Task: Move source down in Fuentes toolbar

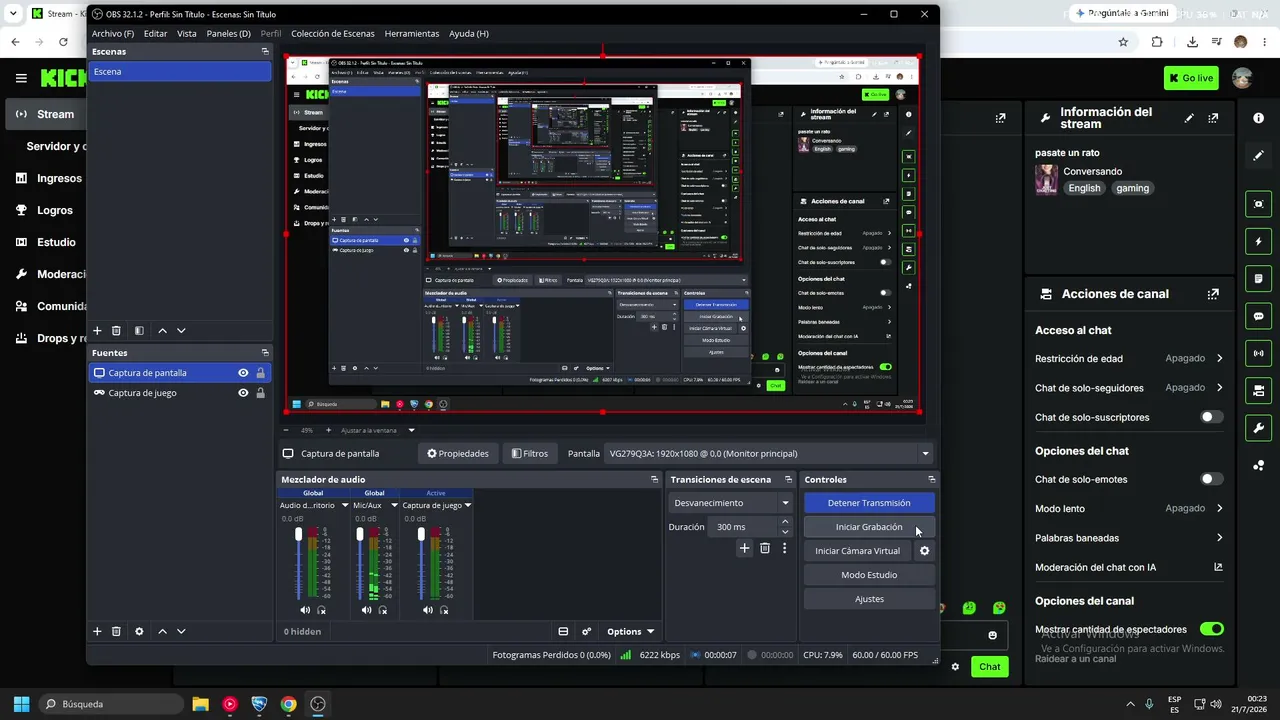Action: 181,631
